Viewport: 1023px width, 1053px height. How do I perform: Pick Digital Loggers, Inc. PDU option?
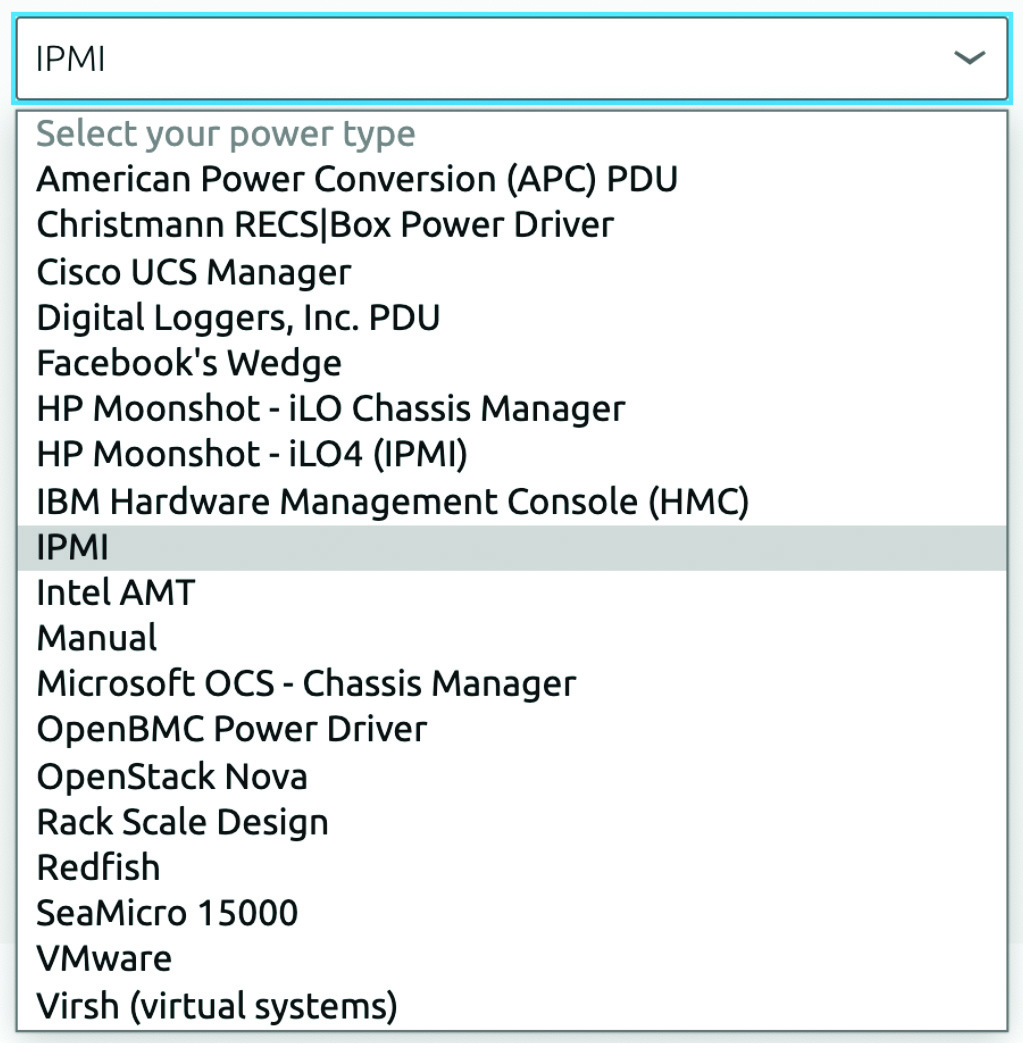pyautogui.click(x=238, y=318)
